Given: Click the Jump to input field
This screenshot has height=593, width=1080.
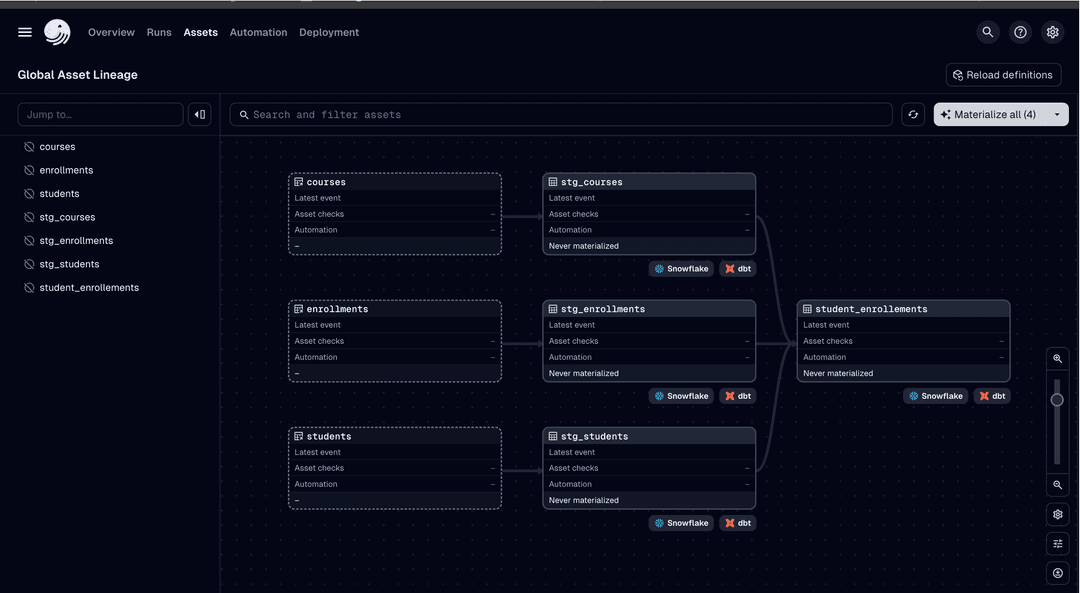Looking at the screenshot, I should point(100,114).
